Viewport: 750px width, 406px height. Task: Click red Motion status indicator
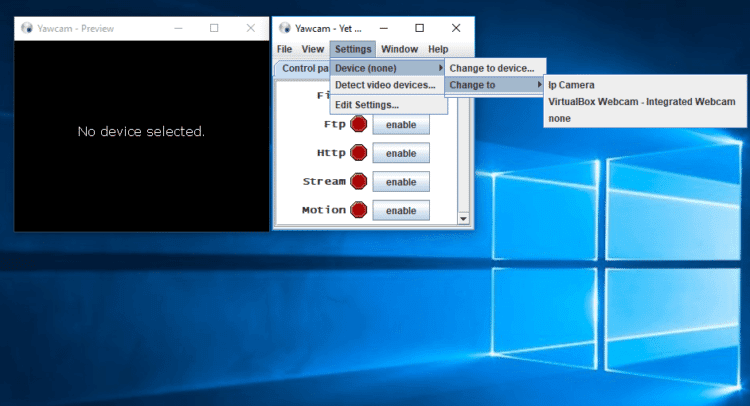click(x=358, y=210)
